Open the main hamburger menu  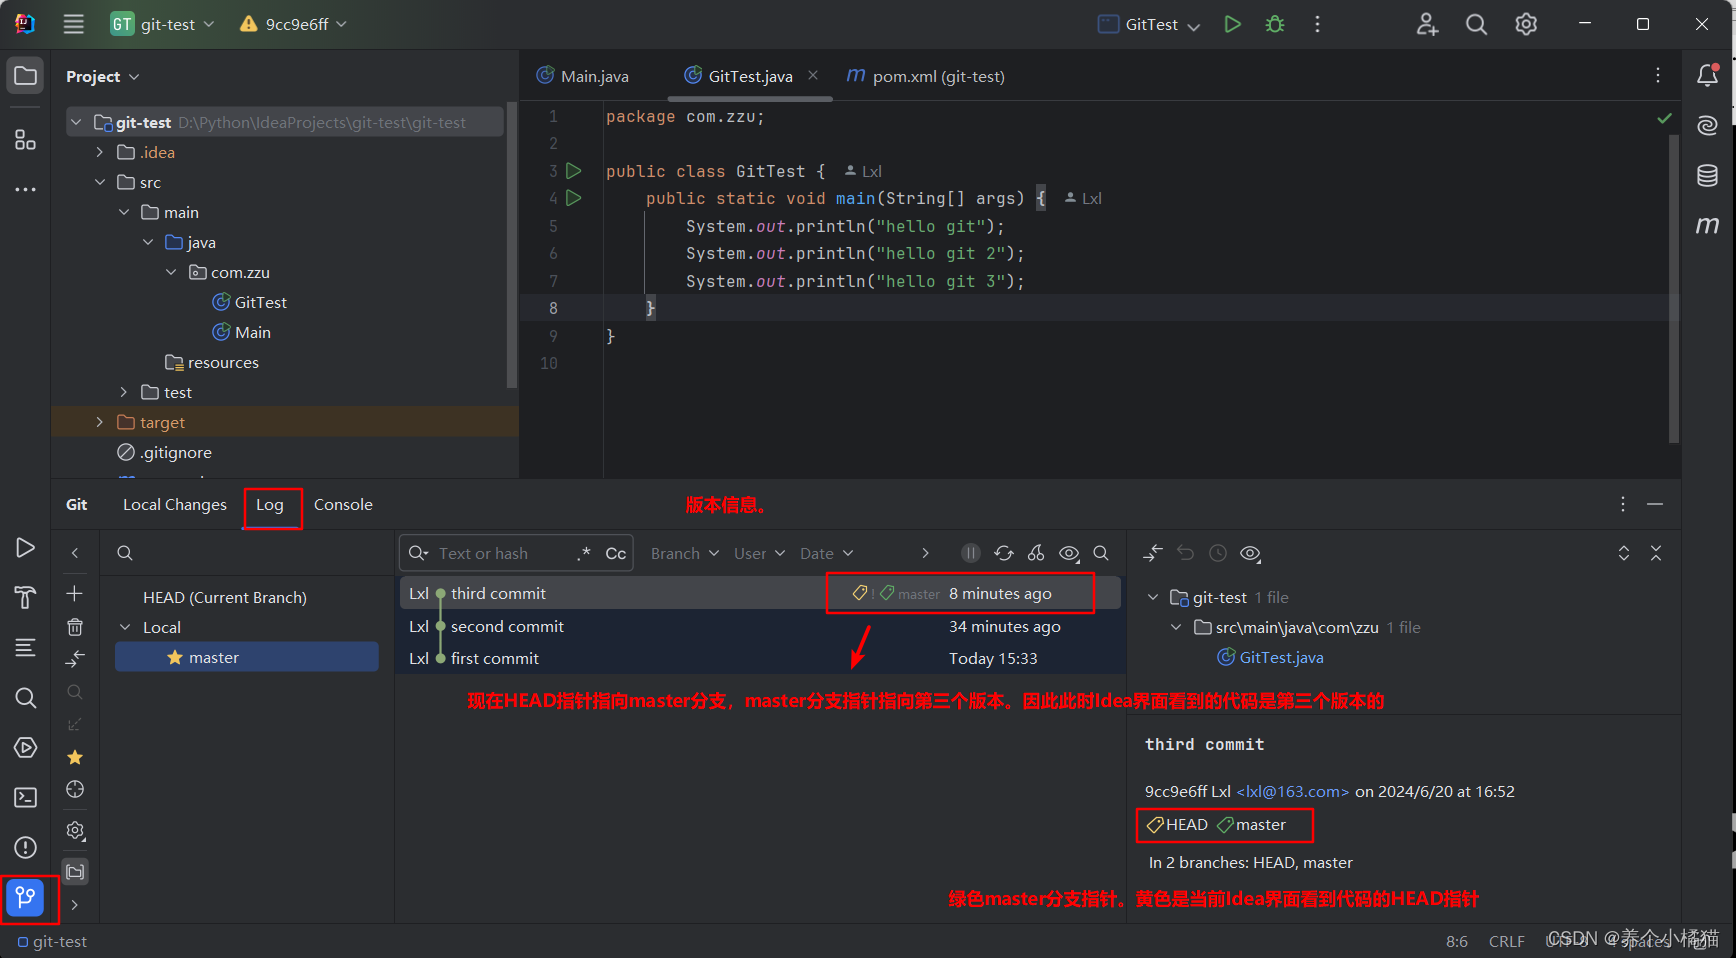74,24
